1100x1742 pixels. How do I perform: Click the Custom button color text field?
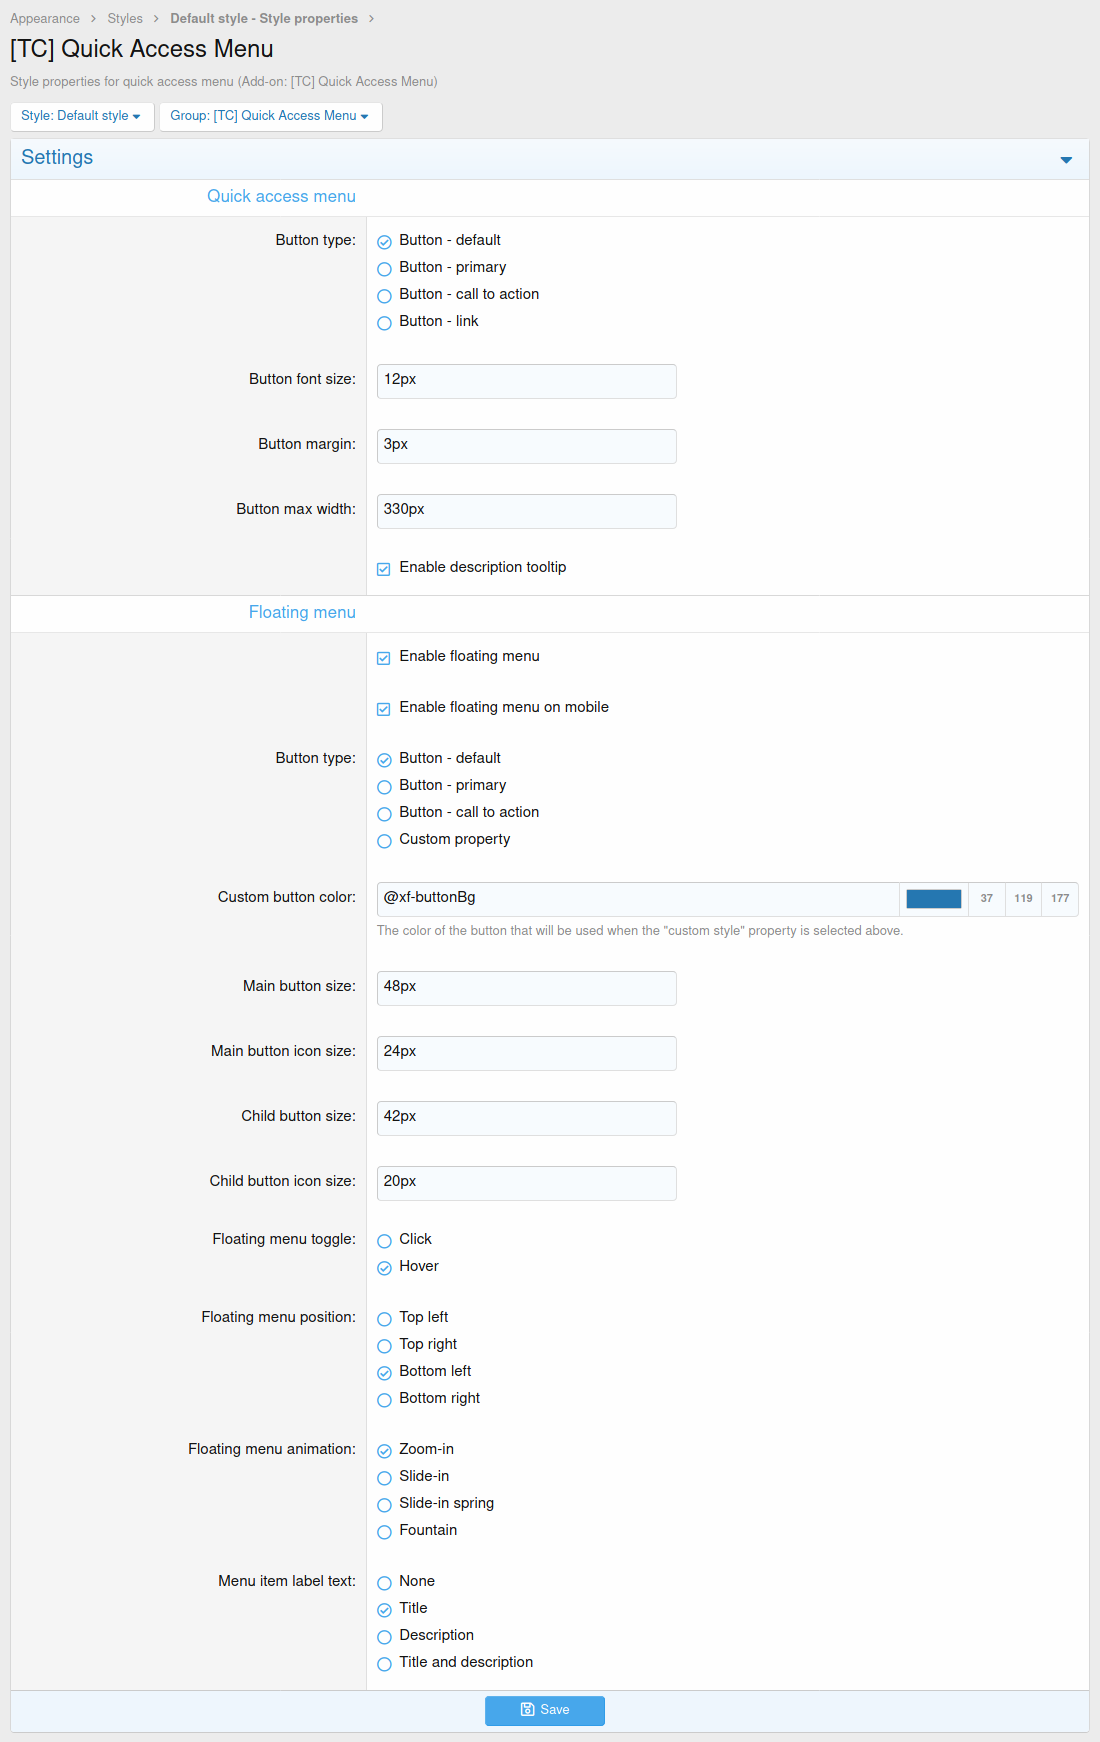637,899
